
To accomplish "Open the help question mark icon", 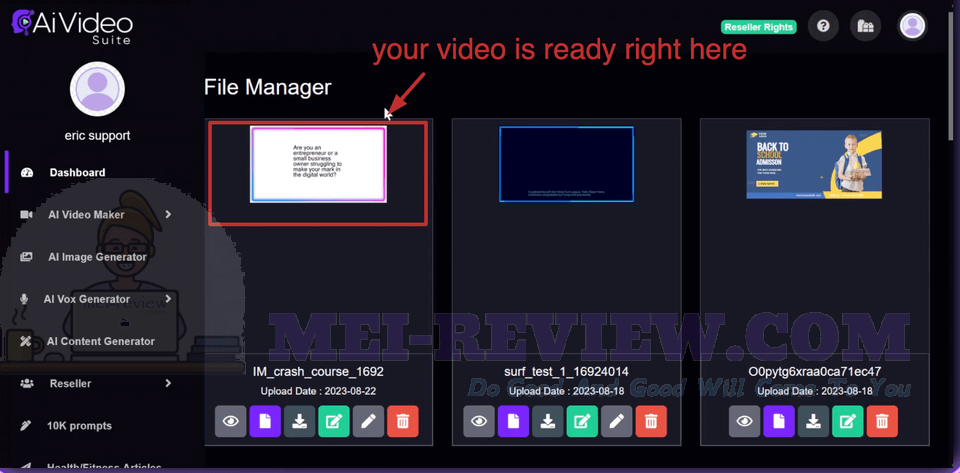I will click(823, 26).
